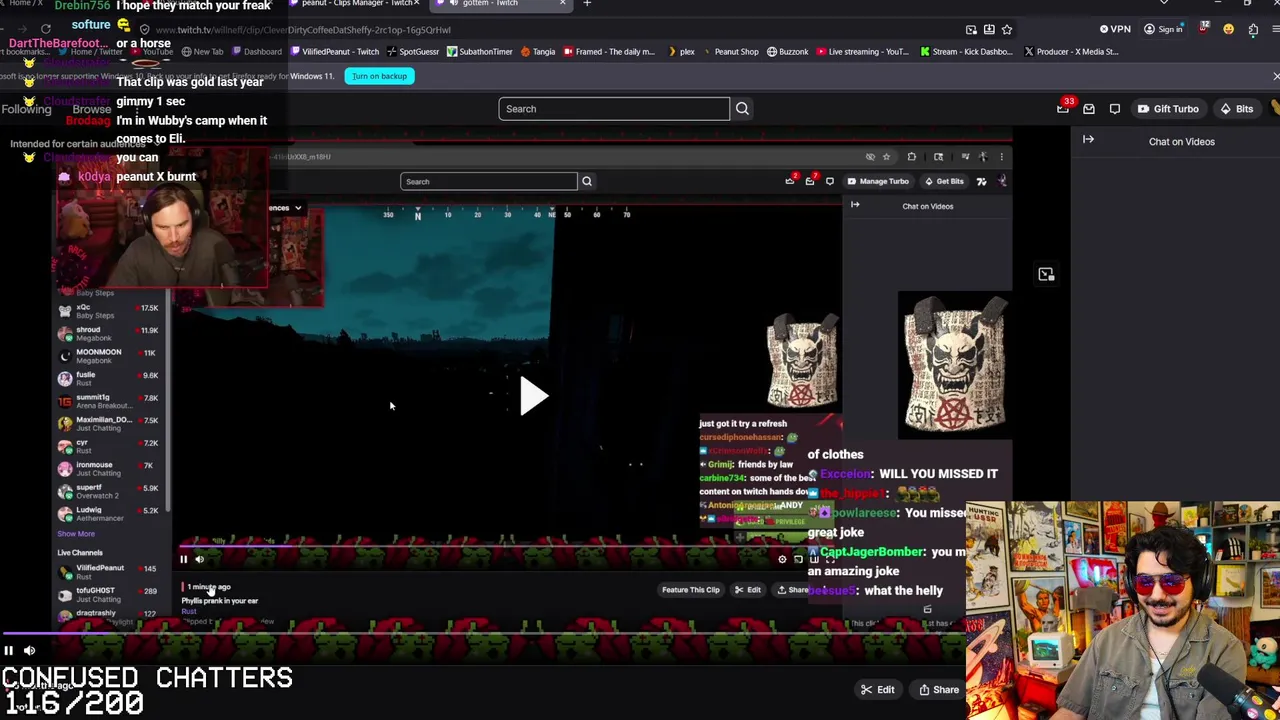Select summit1g channel in sidebar

pyautogui.click(x=108, y=401)
